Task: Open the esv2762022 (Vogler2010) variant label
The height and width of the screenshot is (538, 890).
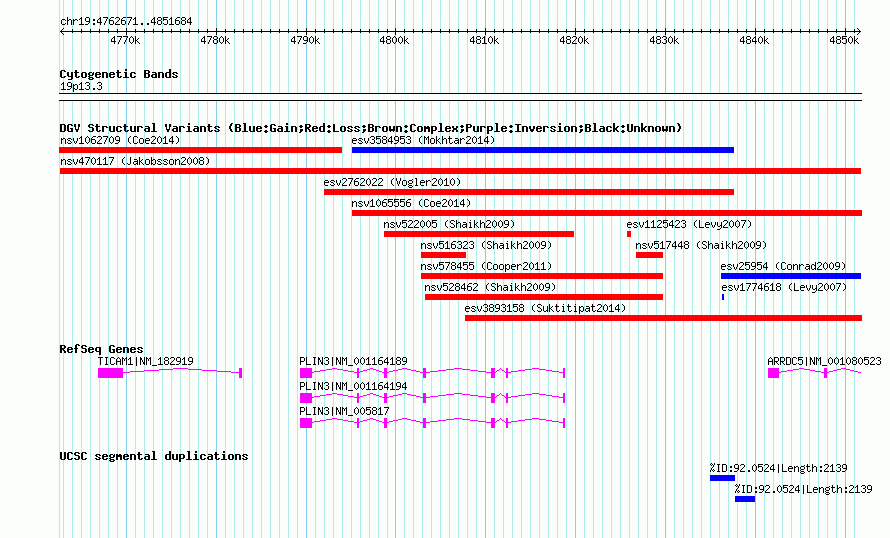Action: [x=392, y=182]
